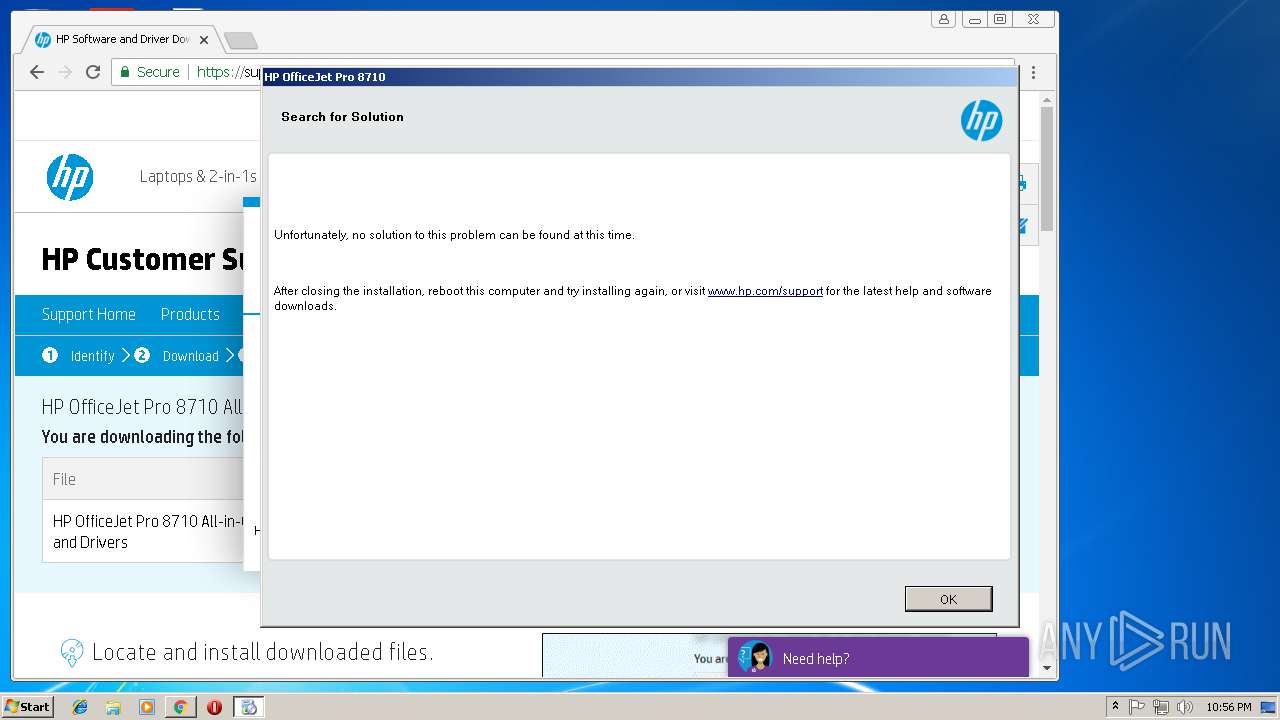Click the HP logo in the installer dialog

(981, 121)
